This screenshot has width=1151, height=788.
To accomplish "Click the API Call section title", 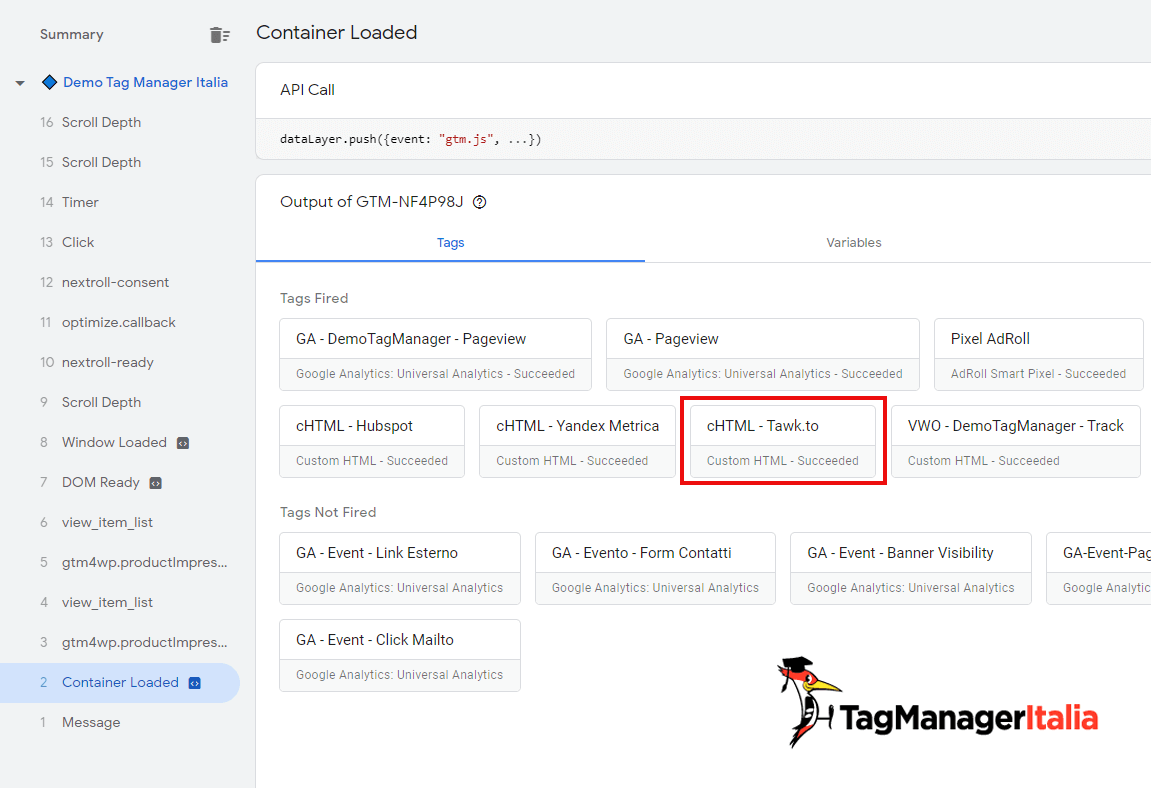I will click(x=308, y=90).
